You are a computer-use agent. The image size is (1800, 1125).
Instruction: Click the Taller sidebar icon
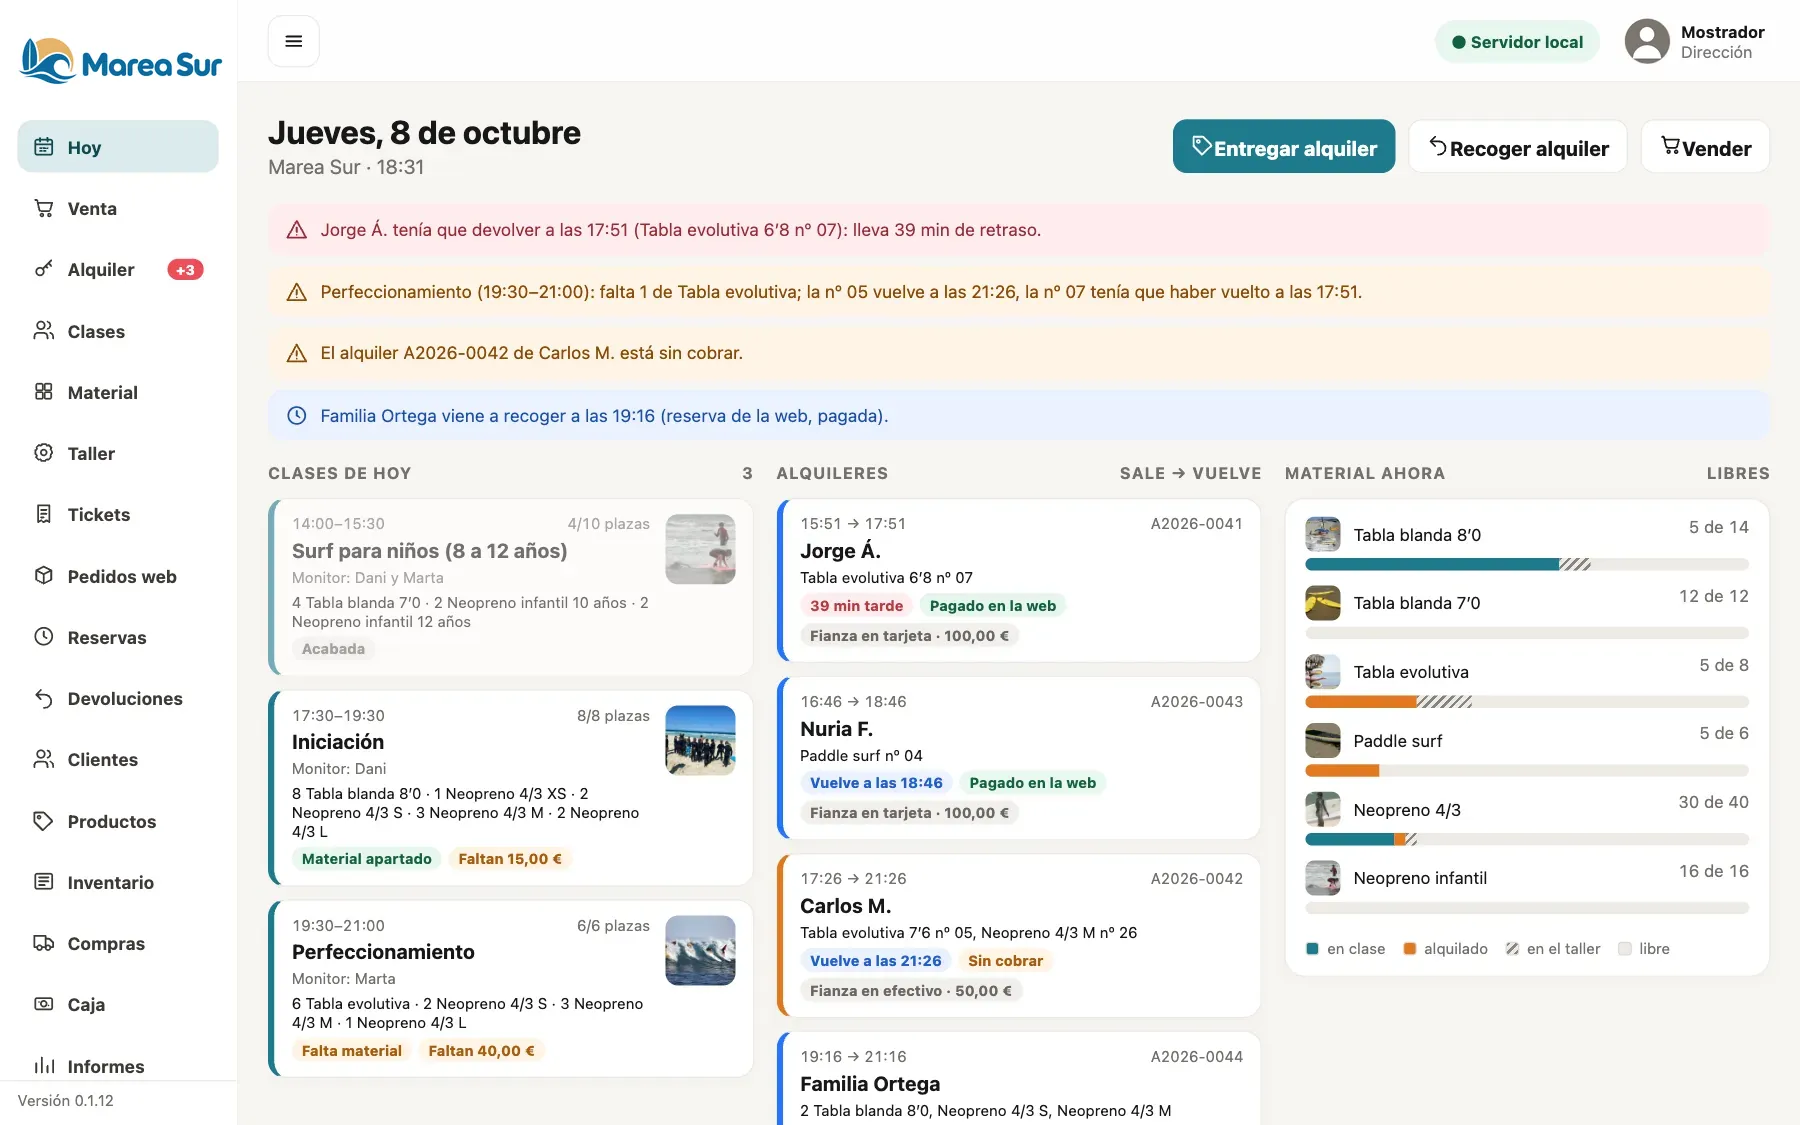click(44, 453)
